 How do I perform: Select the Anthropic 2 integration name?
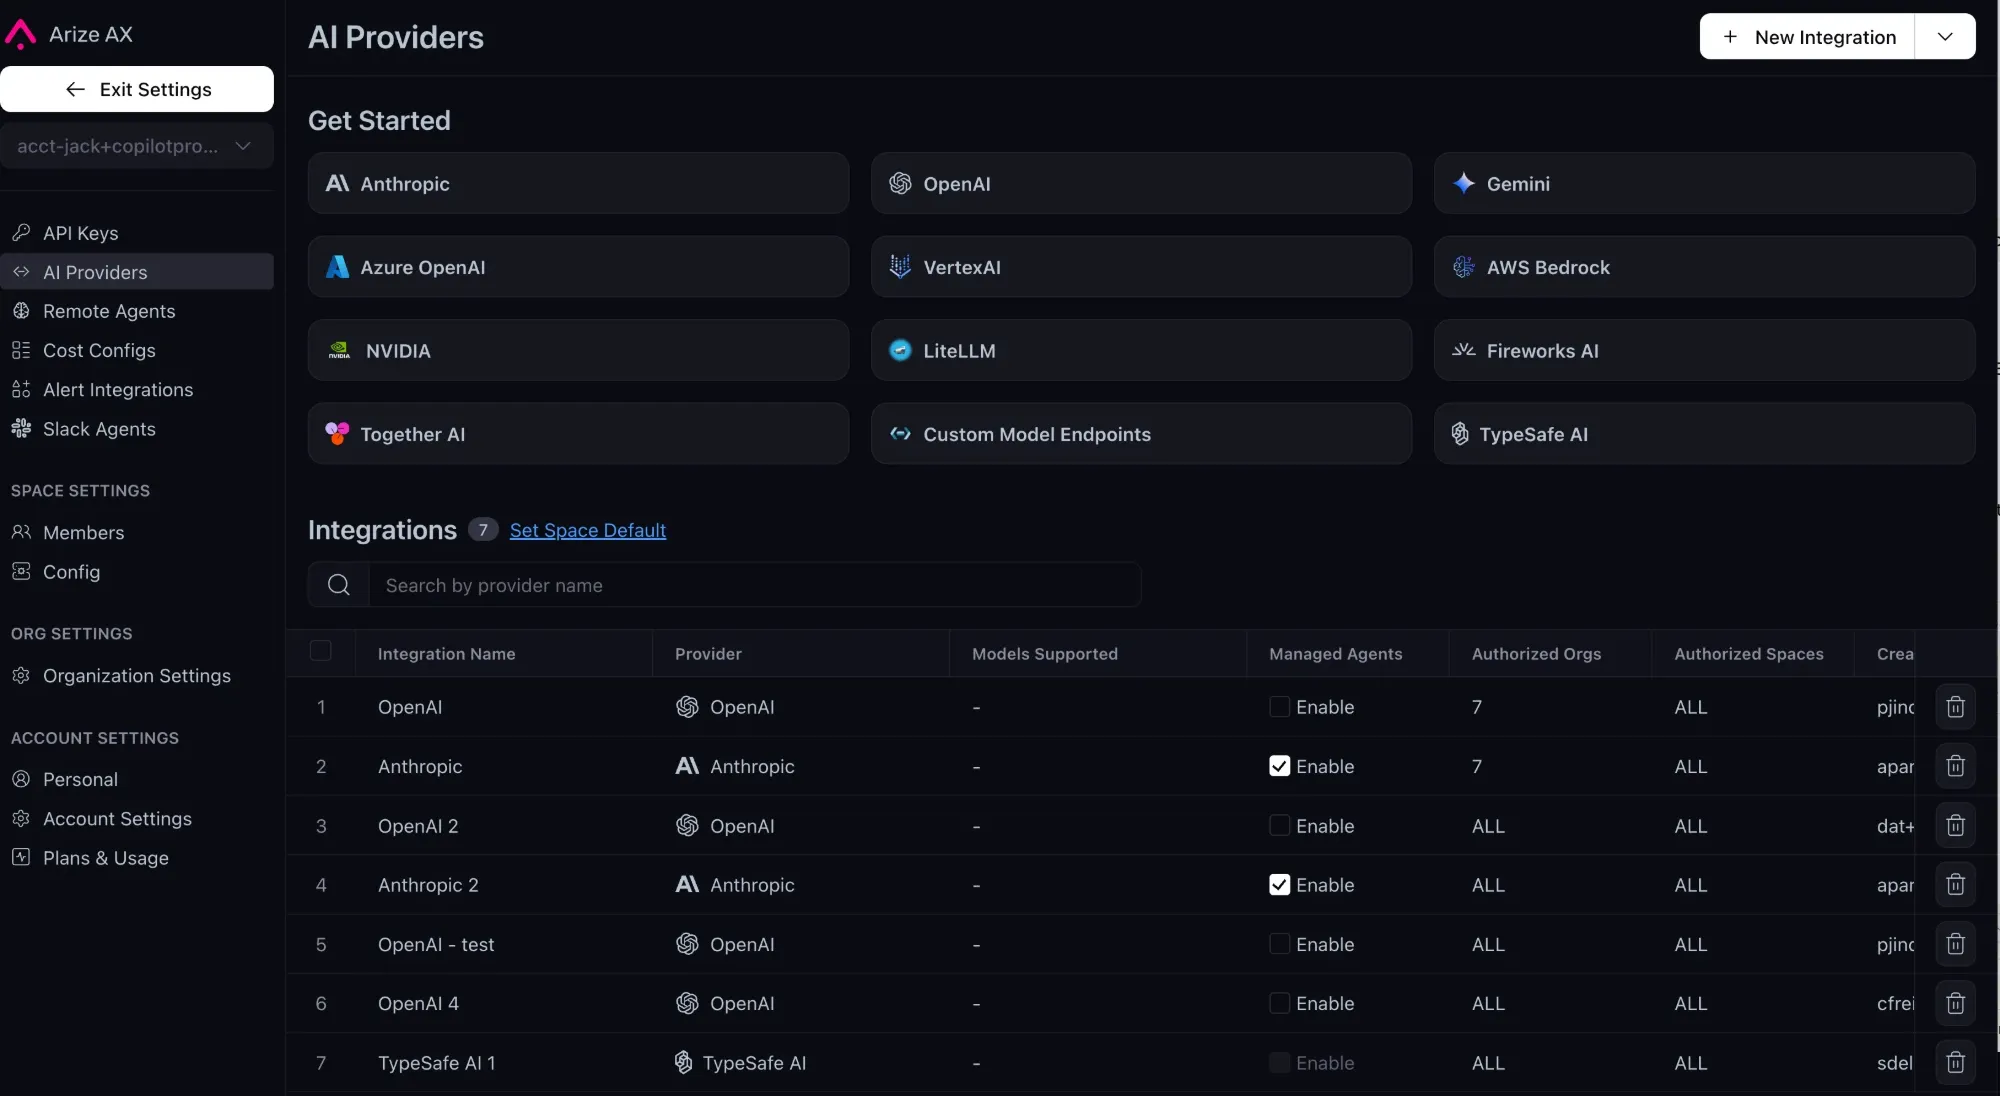tap(428, 885)
